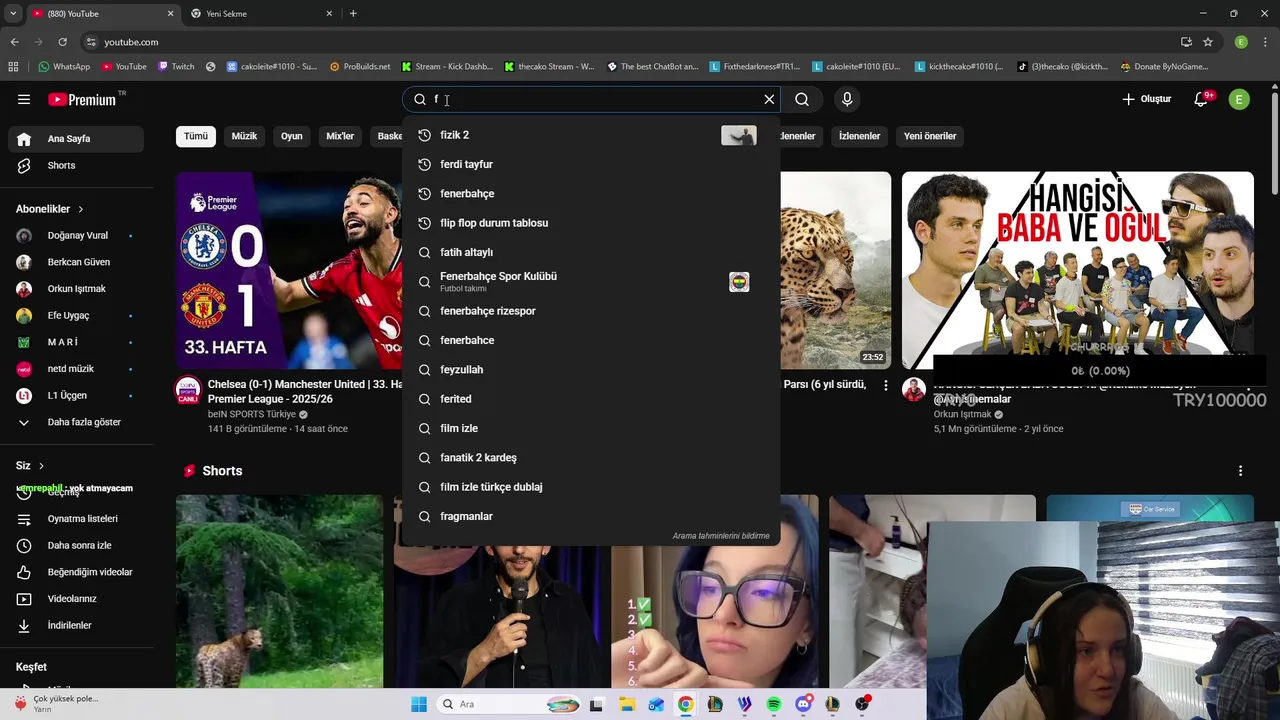Expand the Abonelikler section chevron
Screen dimensions: 1280x720
point(80,209)
